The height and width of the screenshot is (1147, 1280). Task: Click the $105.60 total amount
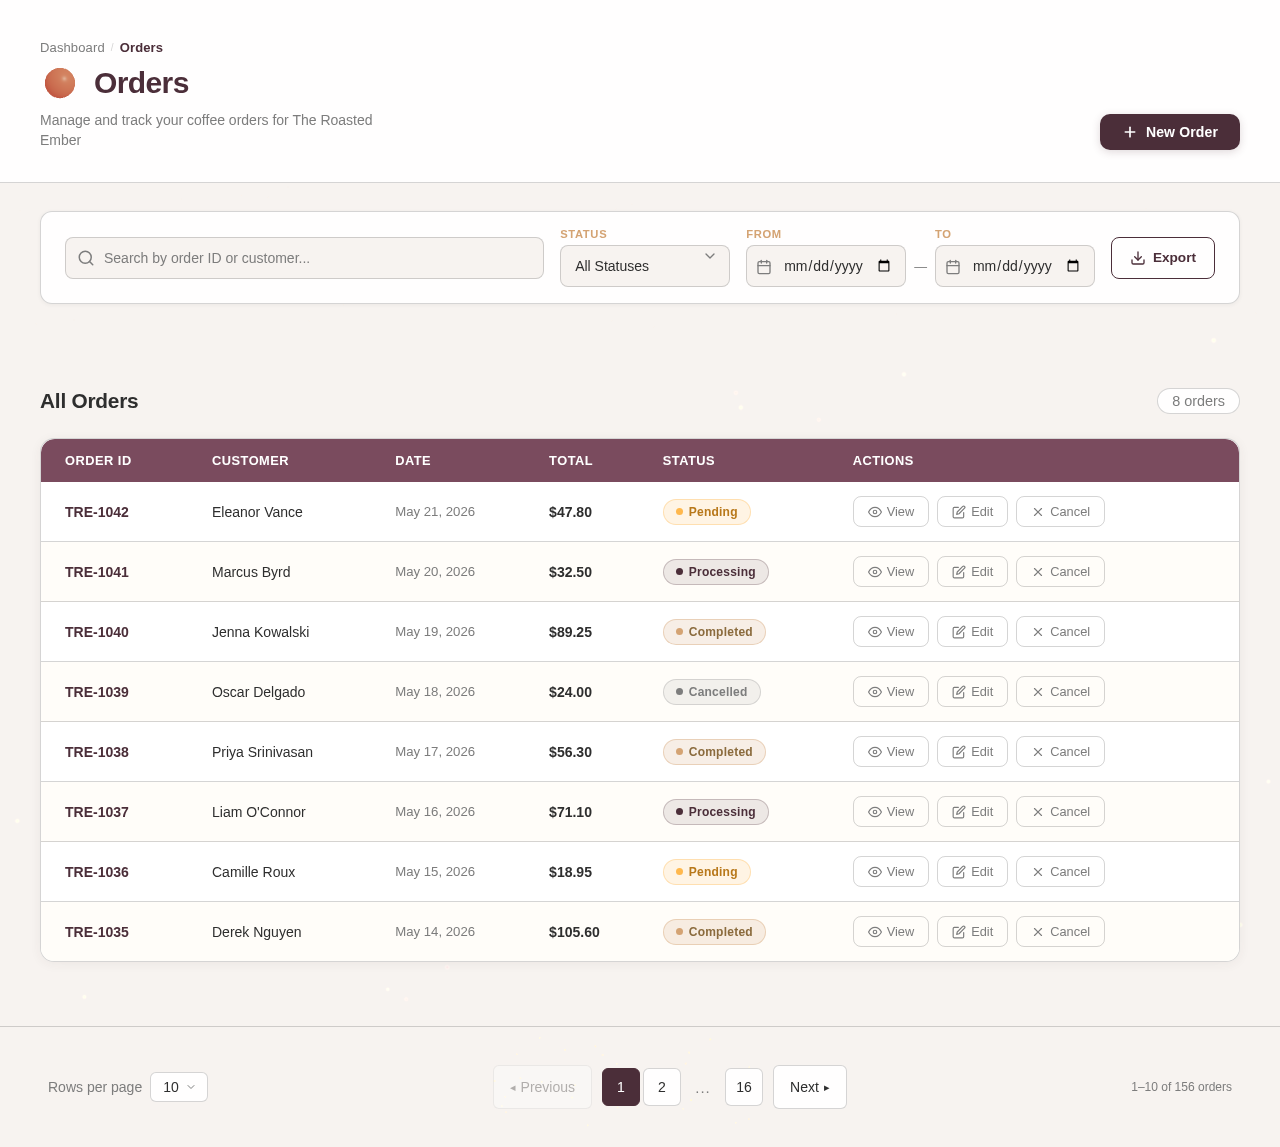pyautogui.click(x=574, y=932)
